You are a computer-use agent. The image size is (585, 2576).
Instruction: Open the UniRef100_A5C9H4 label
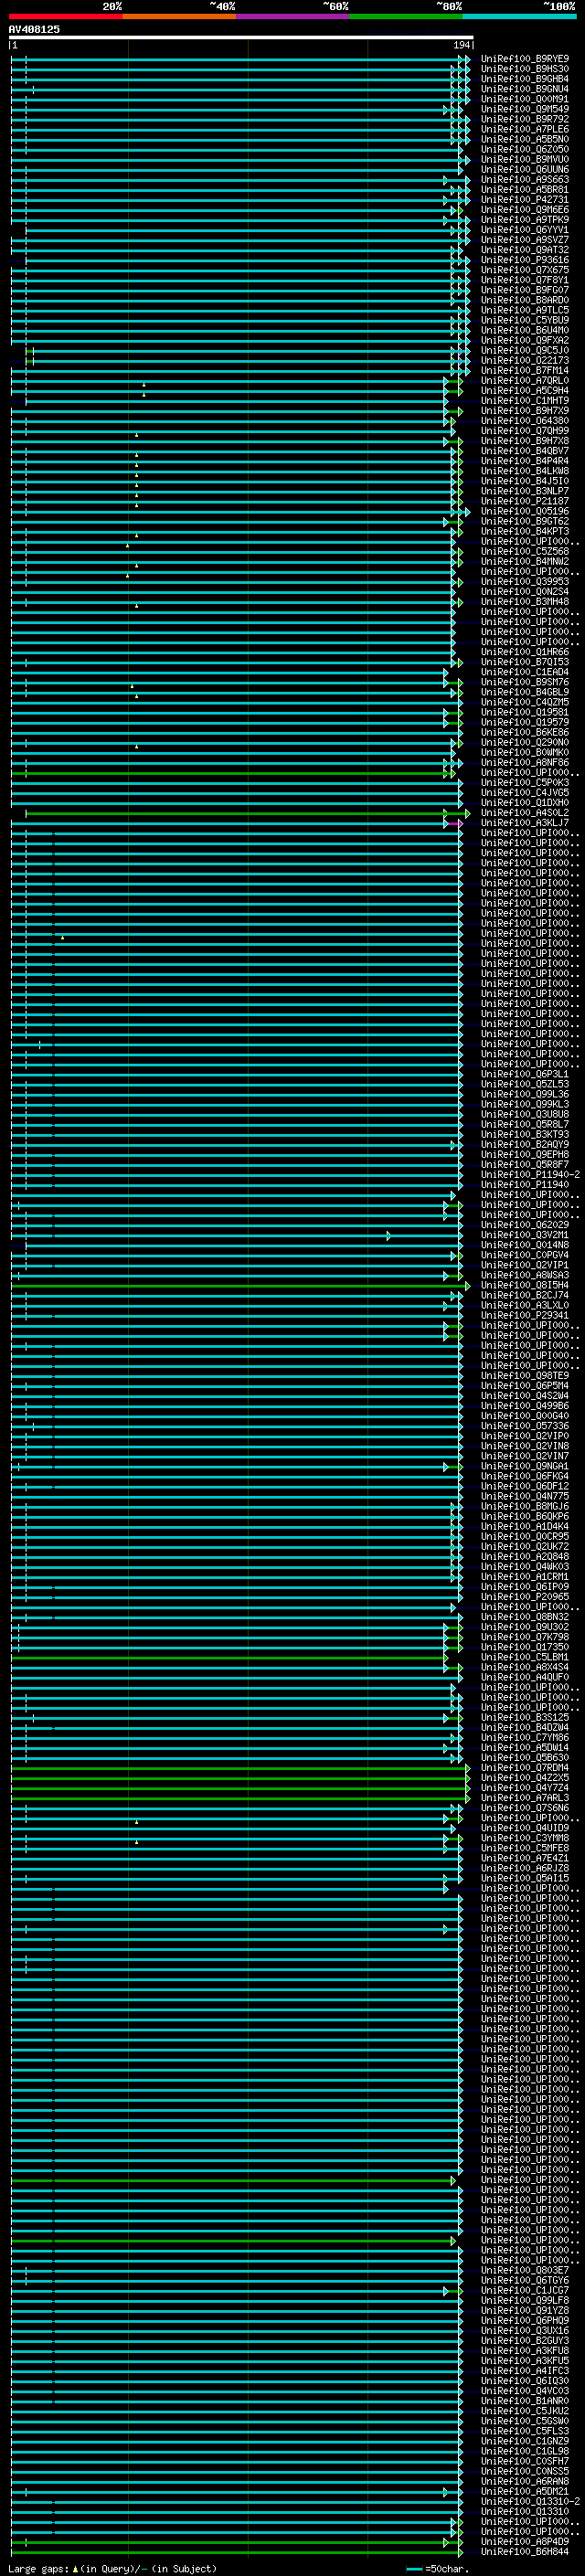pos(525,391)
